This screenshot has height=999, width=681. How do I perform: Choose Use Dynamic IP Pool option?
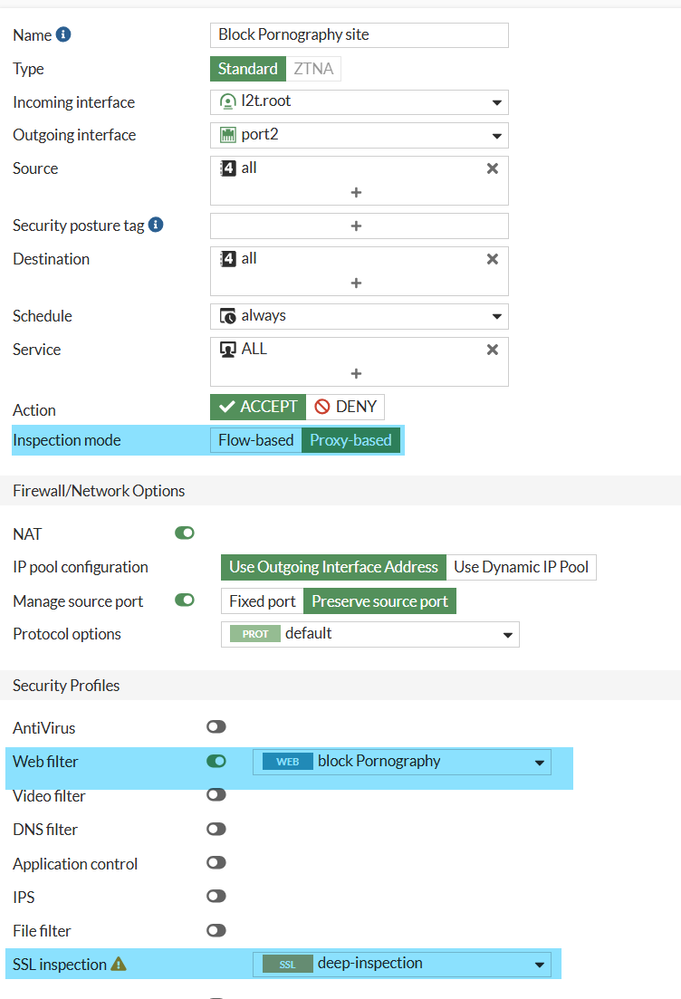(x=521, y=567)
